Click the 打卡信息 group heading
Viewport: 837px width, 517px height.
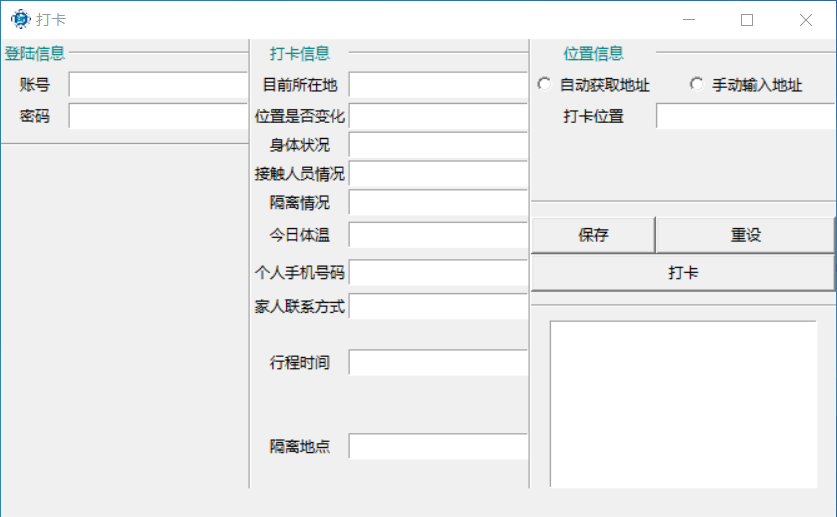click(x=299, y=53)
